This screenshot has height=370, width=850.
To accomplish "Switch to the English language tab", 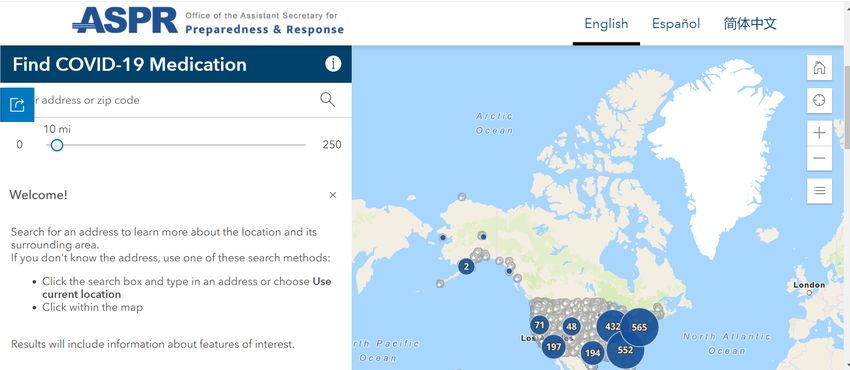I will 606,24.
